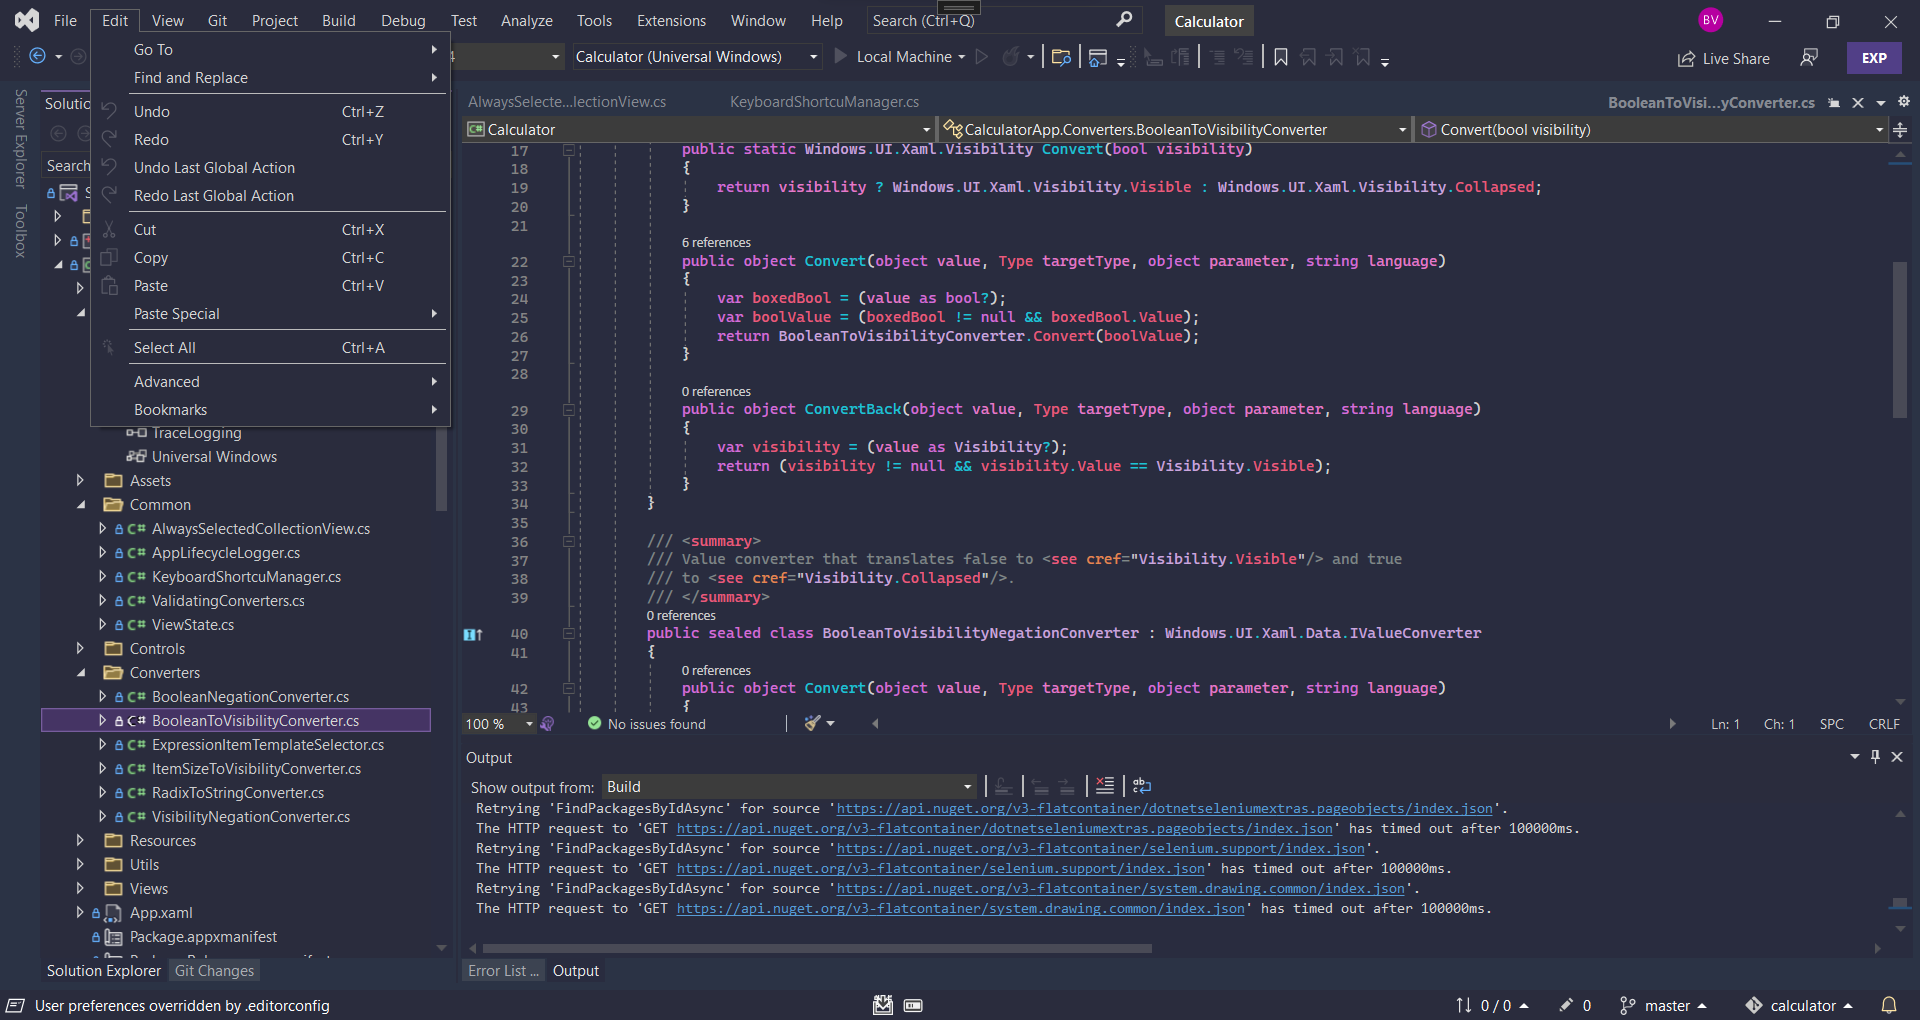The height and width of the screenshot is (1020, 1920).
Task: Click the search magnifier icon
Action: [x=1124, y=20]
